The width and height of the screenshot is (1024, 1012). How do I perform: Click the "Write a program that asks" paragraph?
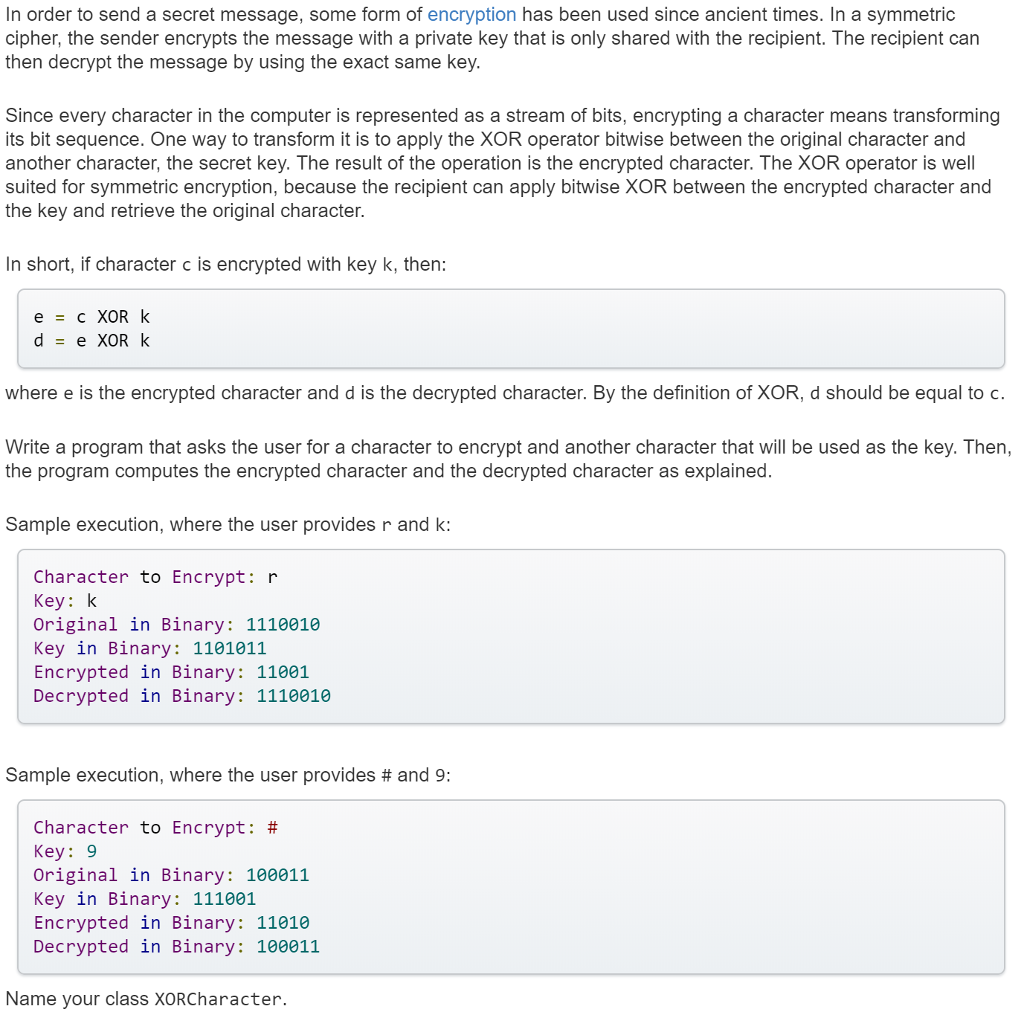508,459
